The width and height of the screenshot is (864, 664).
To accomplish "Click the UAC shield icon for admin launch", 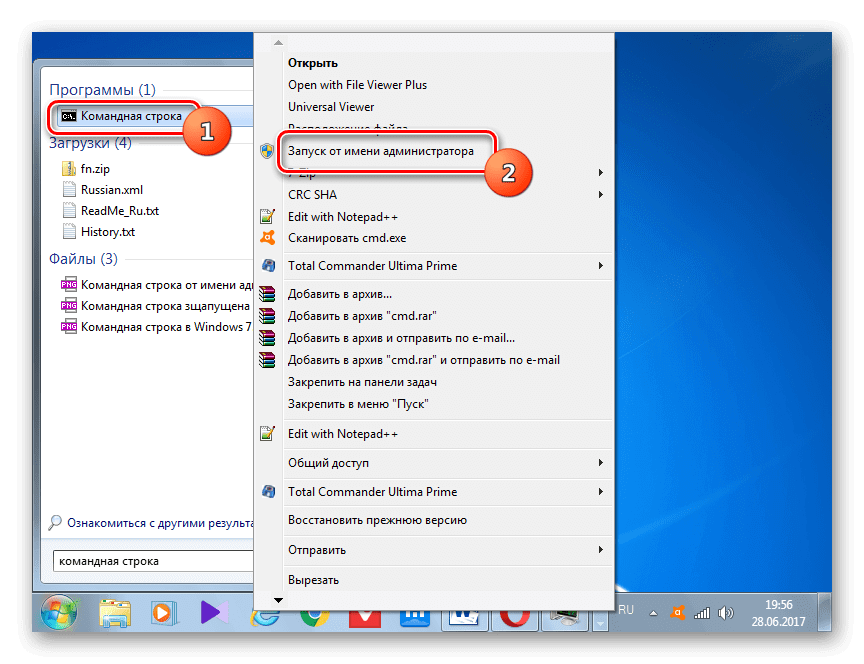I will pyautogui.click(x=267, y=151).
